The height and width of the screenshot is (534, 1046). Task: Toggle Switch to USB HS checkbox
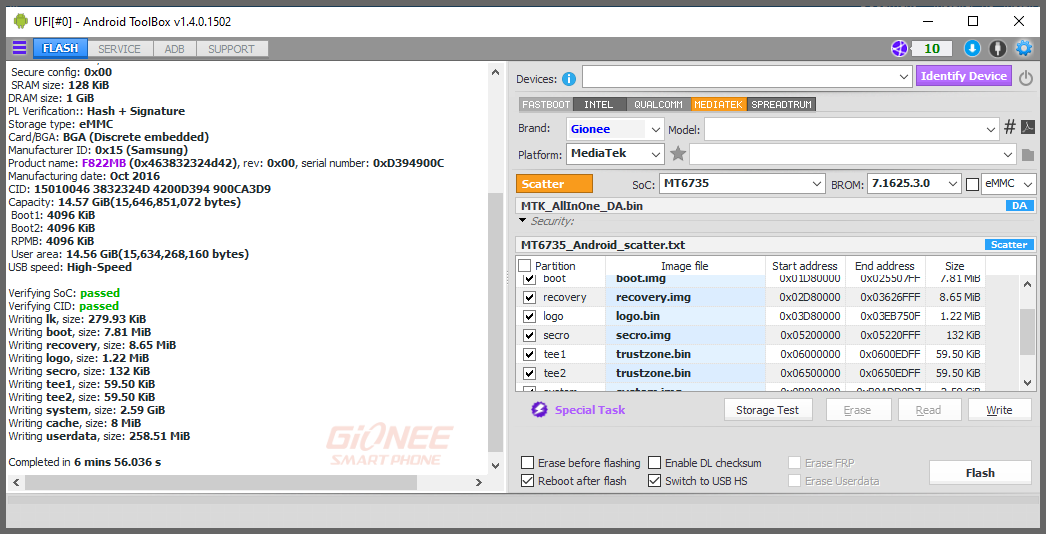[654, 481]
